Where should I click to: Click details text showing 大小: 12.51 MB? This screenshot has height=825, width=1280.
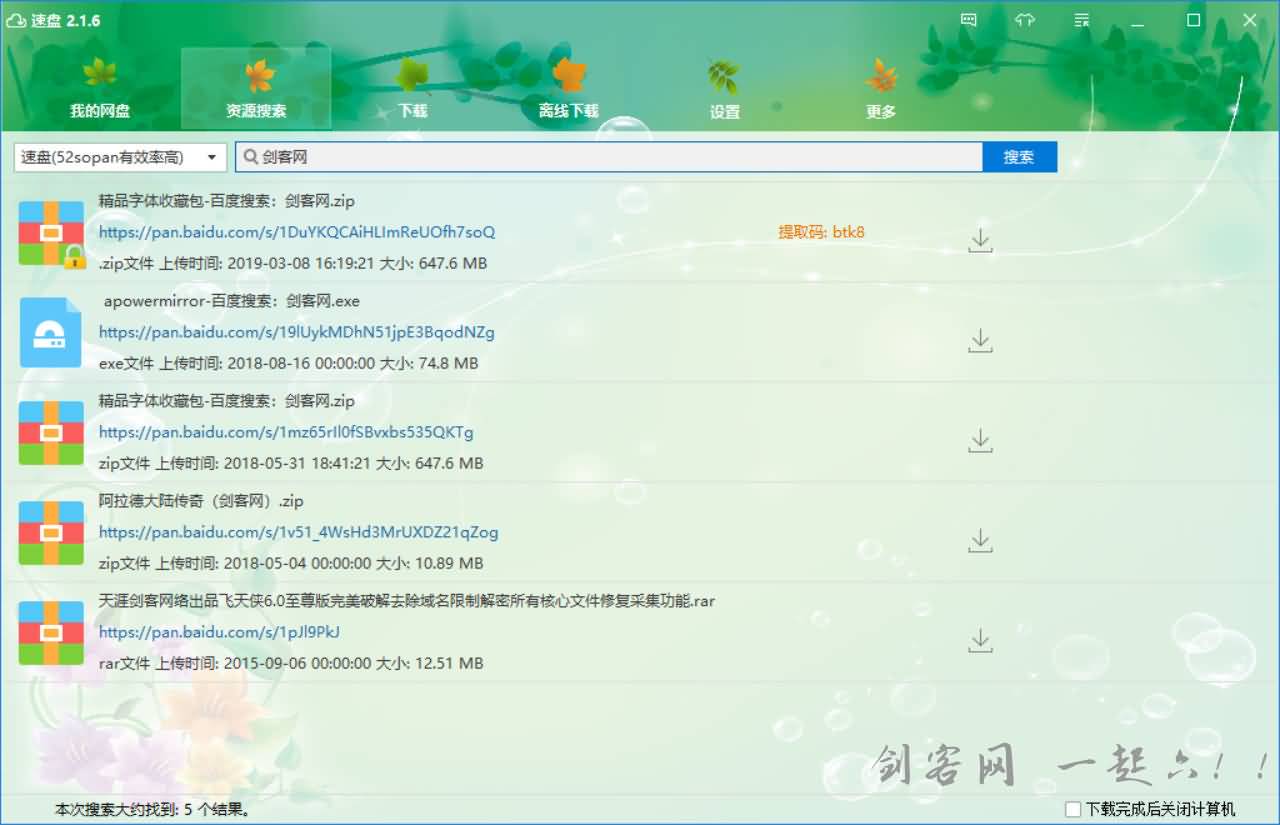[291, 663]
